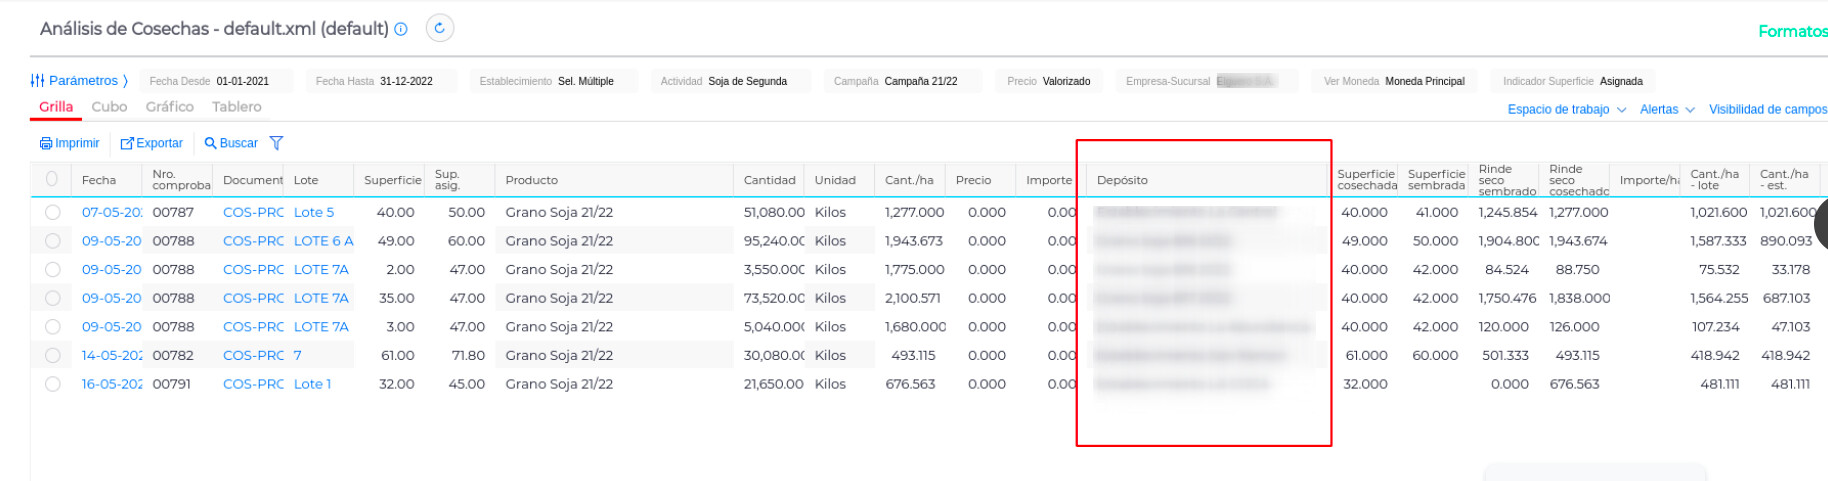Select the row dated 07-05 with Lote 5
Viewport: 1828px width, 481px height.
coord(53,212)
